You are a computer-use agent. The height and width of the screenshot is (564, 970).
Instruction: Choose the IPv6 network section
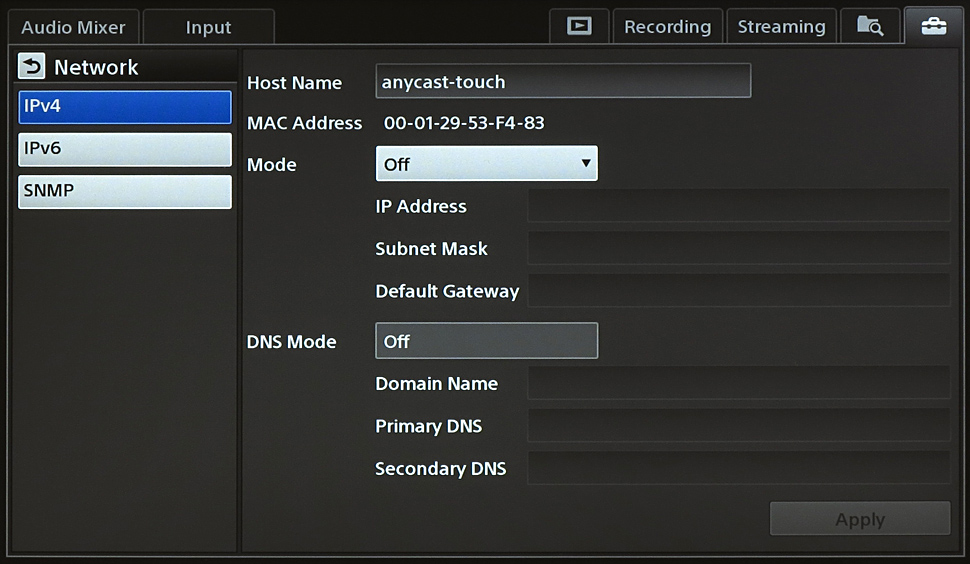[125, 149]
